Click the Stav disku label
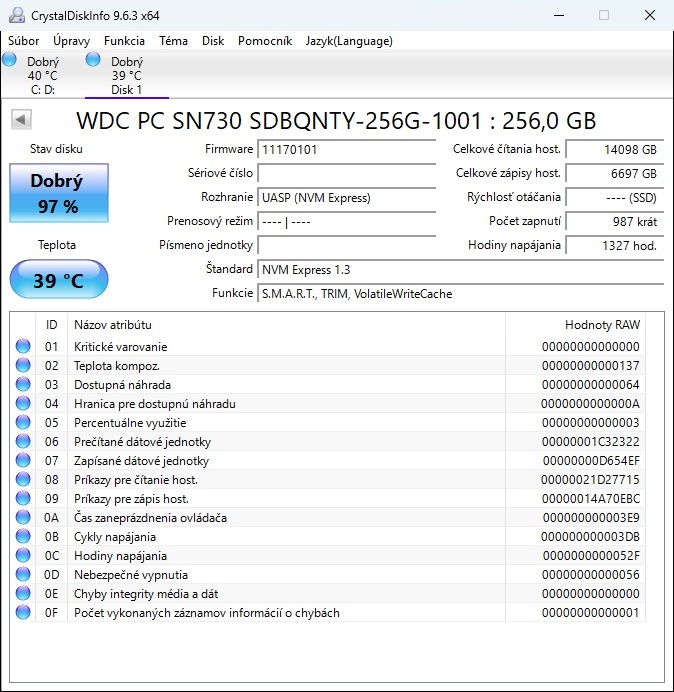674x692 pixels. (56, 149)
